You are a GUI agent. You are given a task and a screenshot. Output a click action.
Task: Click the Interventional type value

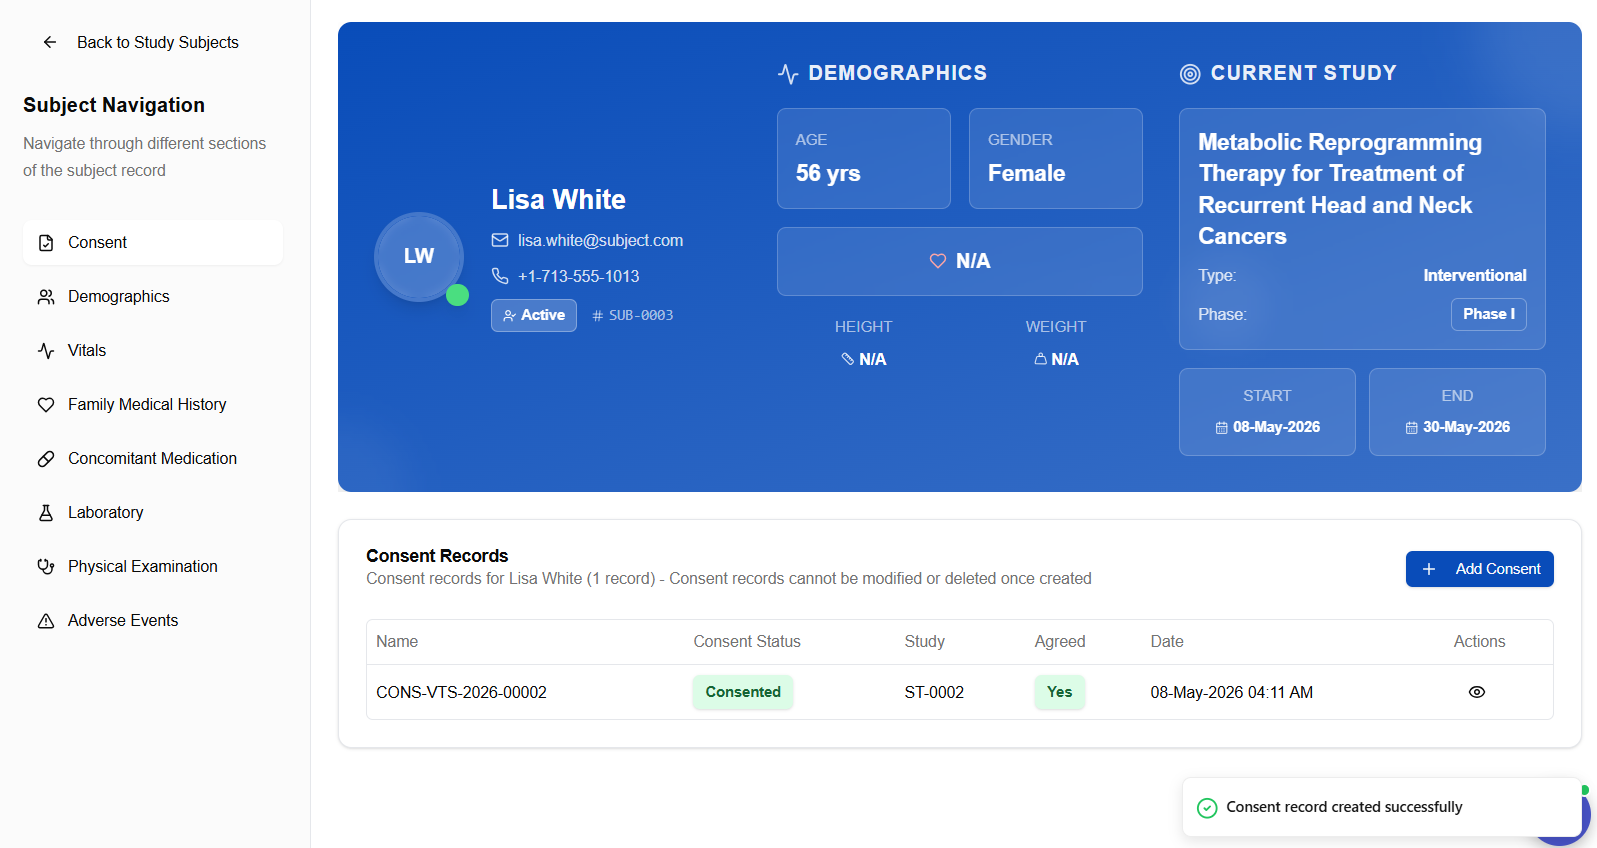[1475, 275]
